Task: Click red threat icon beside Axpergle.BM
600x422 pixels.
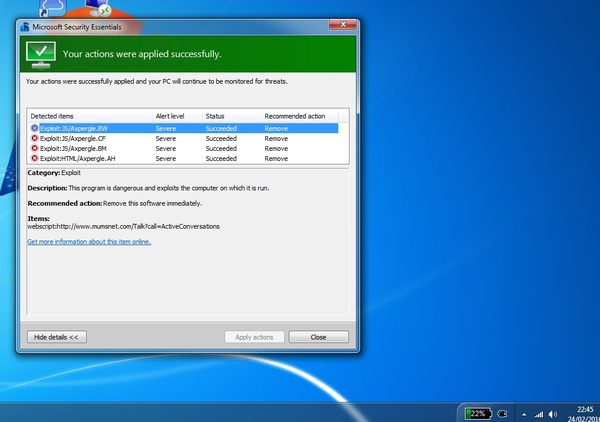Action: click(x=34, y=148)
